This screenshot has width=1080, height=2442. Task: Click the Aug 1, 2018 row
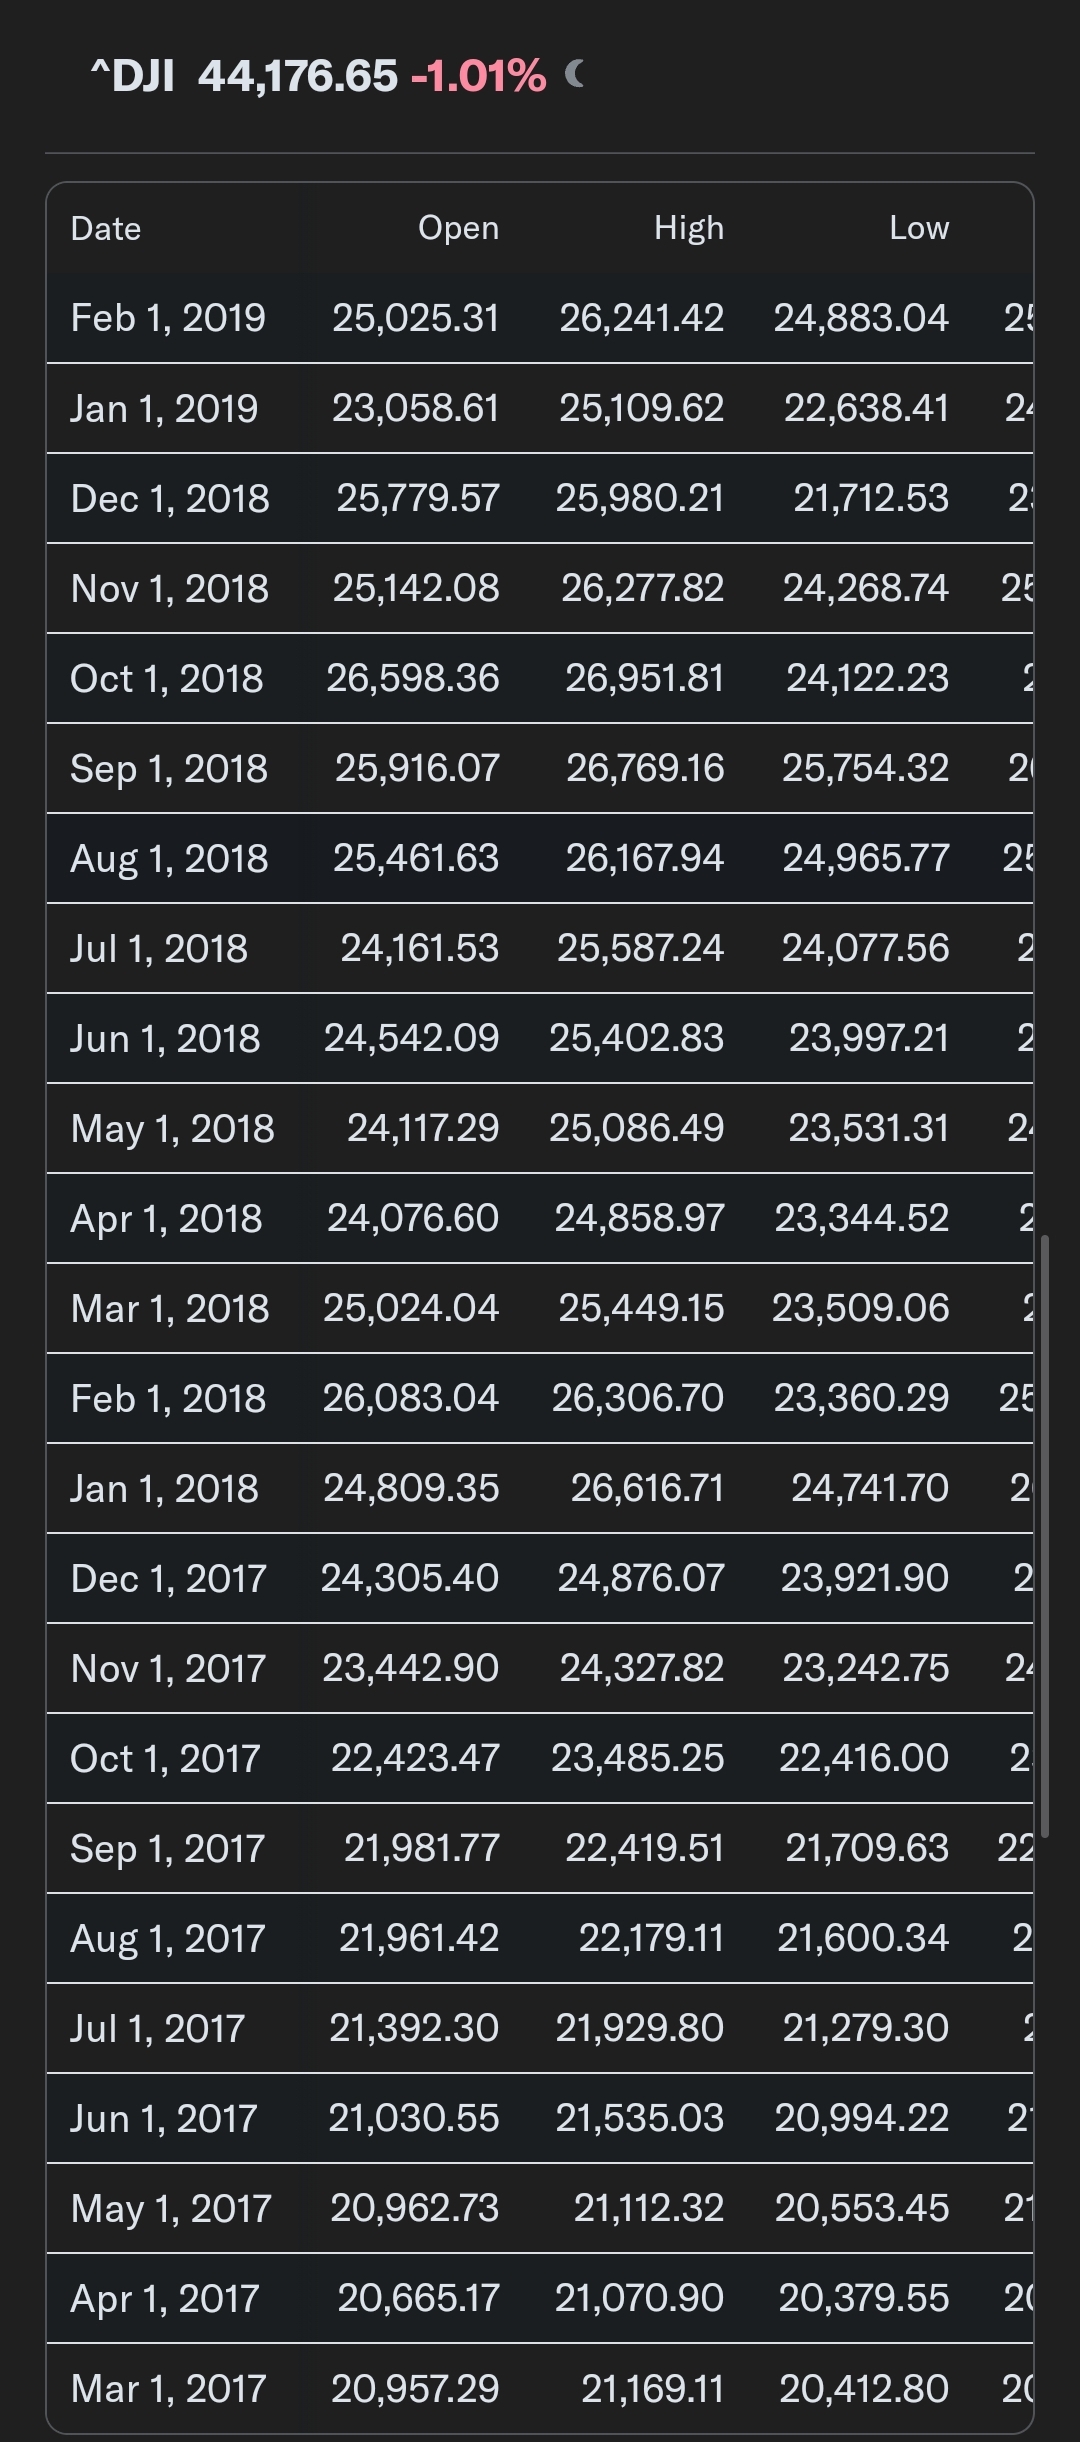click(x=540, y=858)
